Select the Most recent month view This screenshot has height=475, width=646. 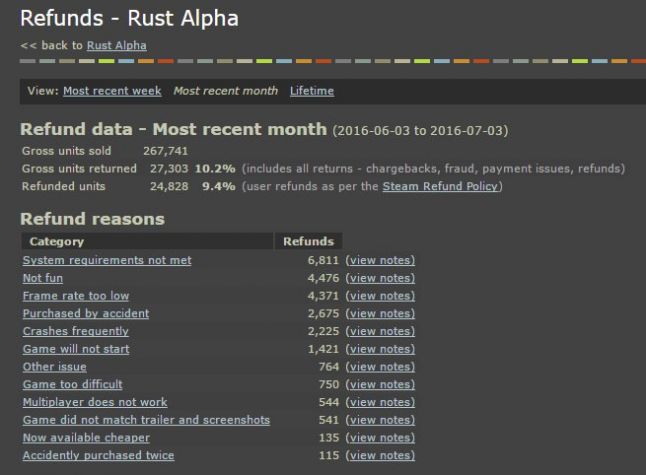point(225,91)
